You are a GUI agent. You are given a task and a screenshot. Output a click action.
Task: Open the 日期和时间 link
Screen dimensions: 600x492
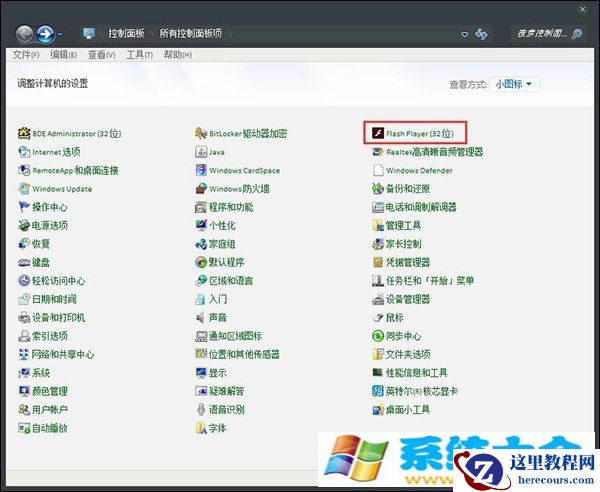point(54,299)
